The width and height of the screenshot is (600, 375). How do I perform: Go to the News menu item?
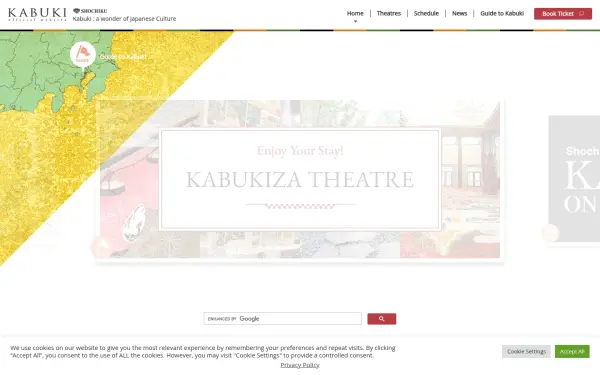point(460,13)
